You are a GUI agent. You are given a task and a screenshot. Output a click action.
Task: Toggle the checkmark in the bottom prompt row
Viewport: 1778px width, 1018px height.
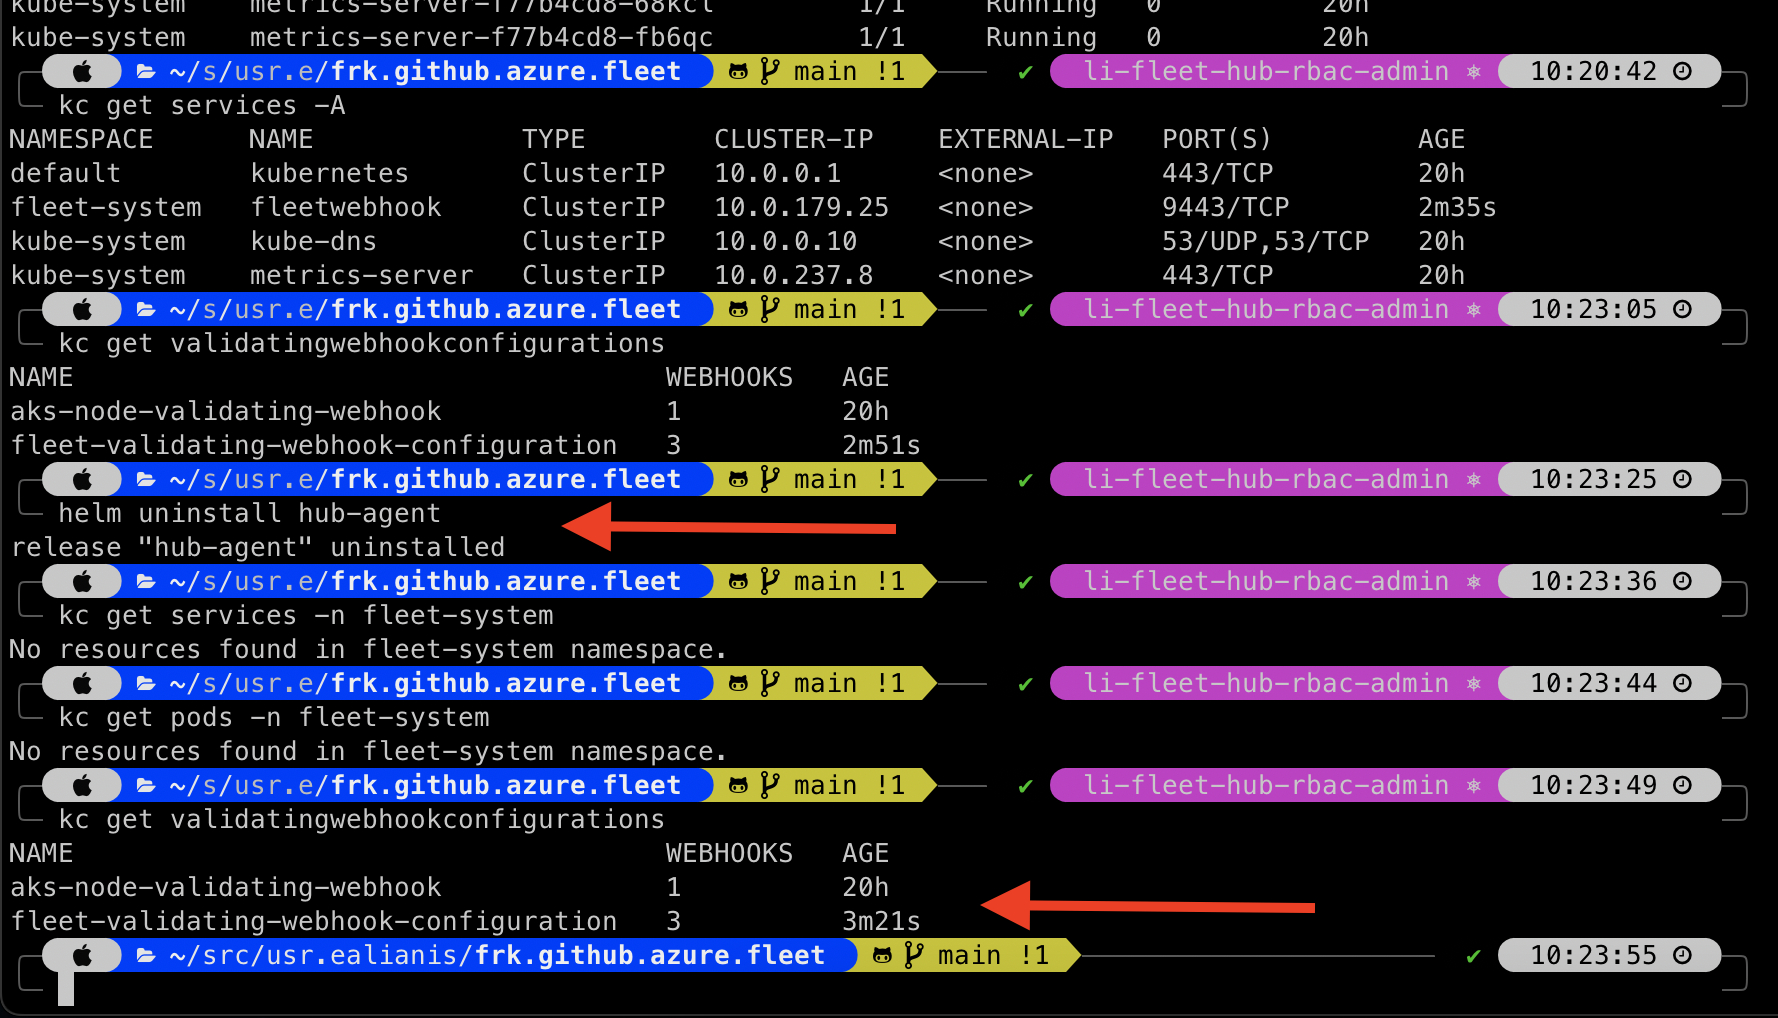pyautogui.click(x=1472, y=955)
